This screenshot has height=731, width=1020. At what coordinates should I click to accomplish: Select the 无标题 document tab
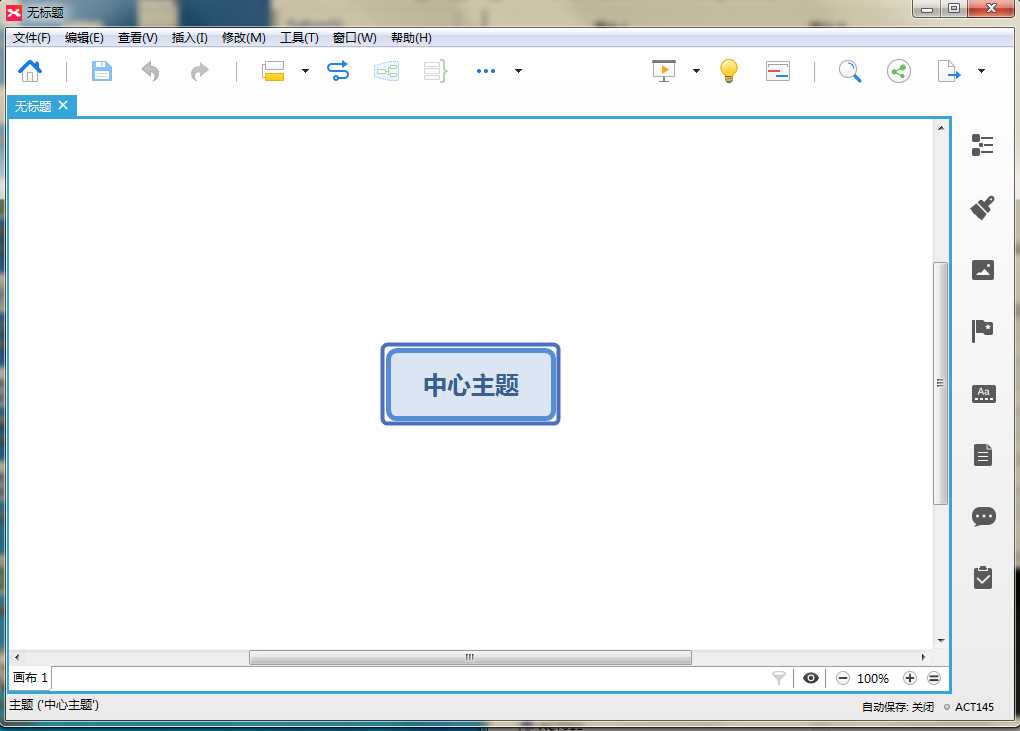(x=33, y=105)
